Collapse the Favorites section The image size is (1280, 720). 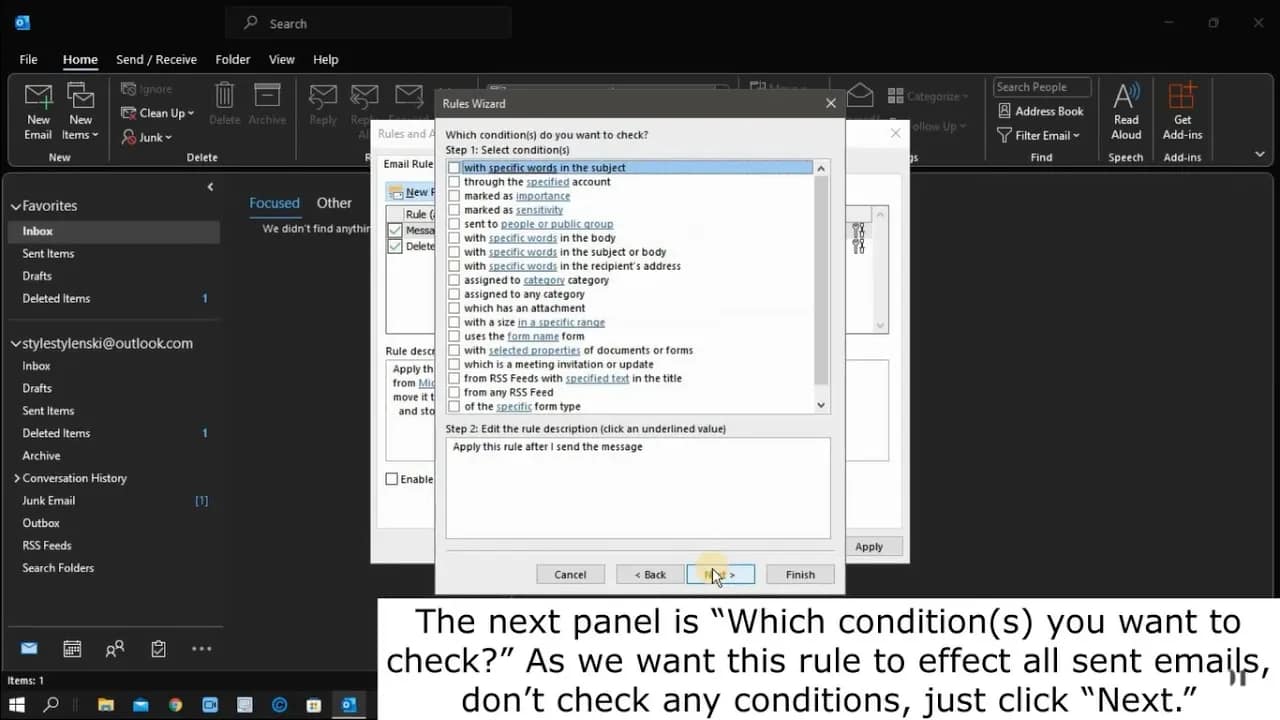coord(16,206)
